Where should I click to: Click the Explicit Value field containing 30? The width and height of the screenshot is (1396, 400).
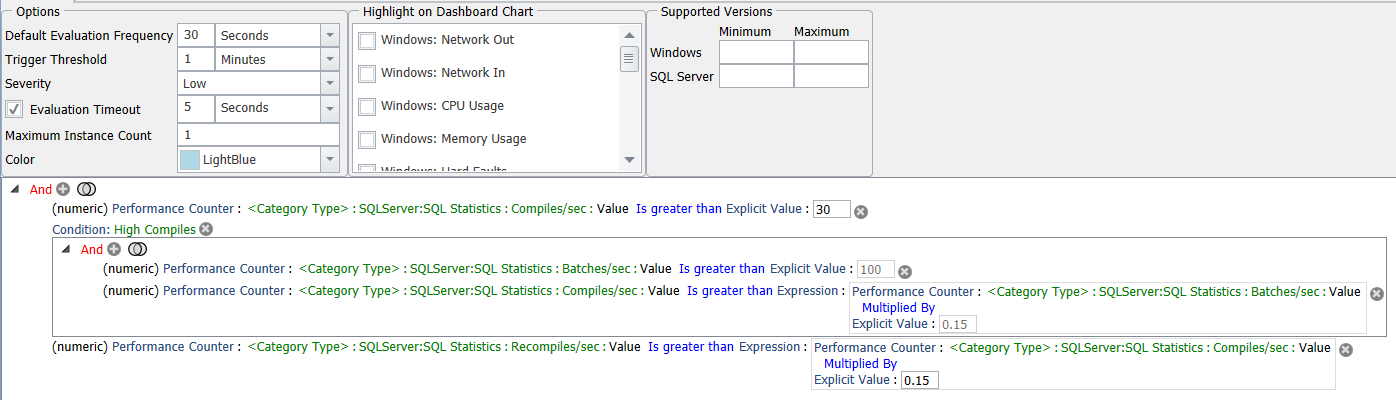tap(832, 209)
